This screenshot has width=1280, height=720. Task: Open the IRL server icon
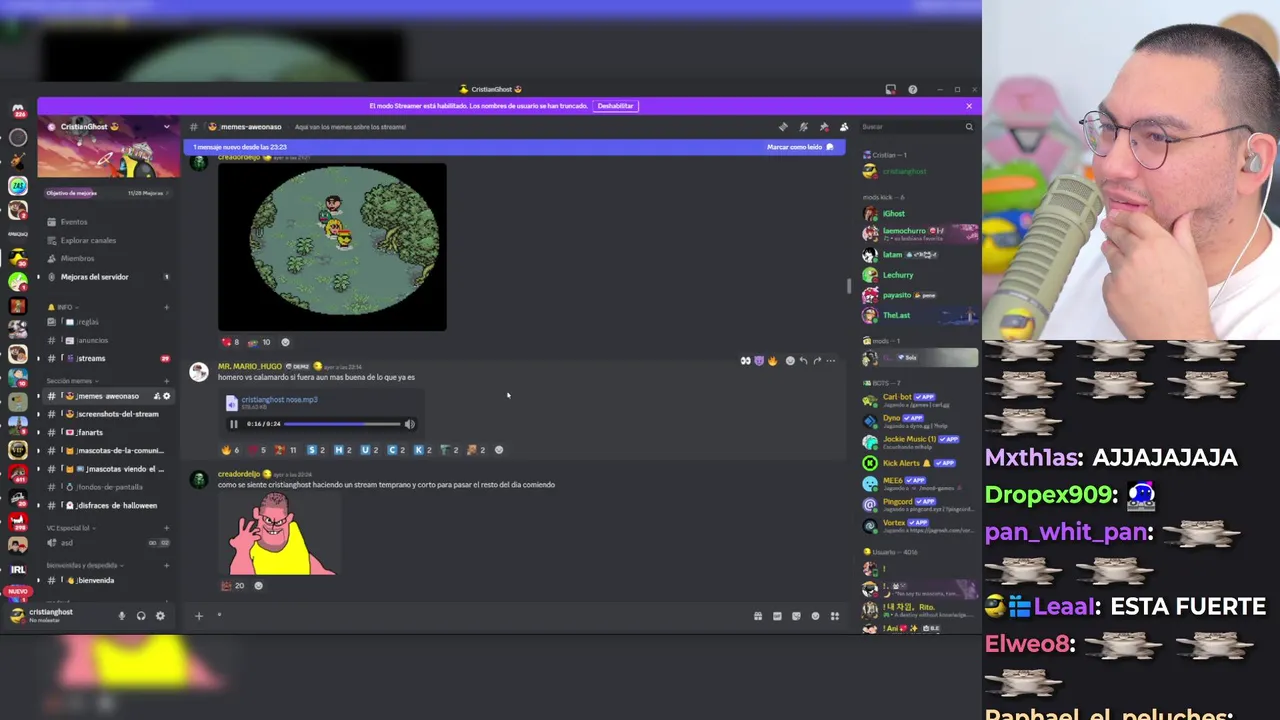pyautogui.click(x=18, y=569)
